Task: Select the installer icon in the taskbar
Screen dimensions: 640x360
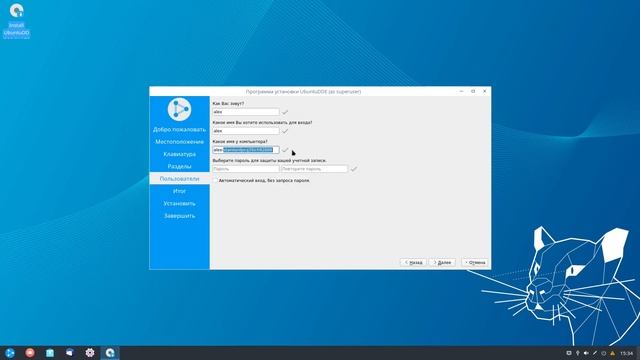Action: (110, 353)
